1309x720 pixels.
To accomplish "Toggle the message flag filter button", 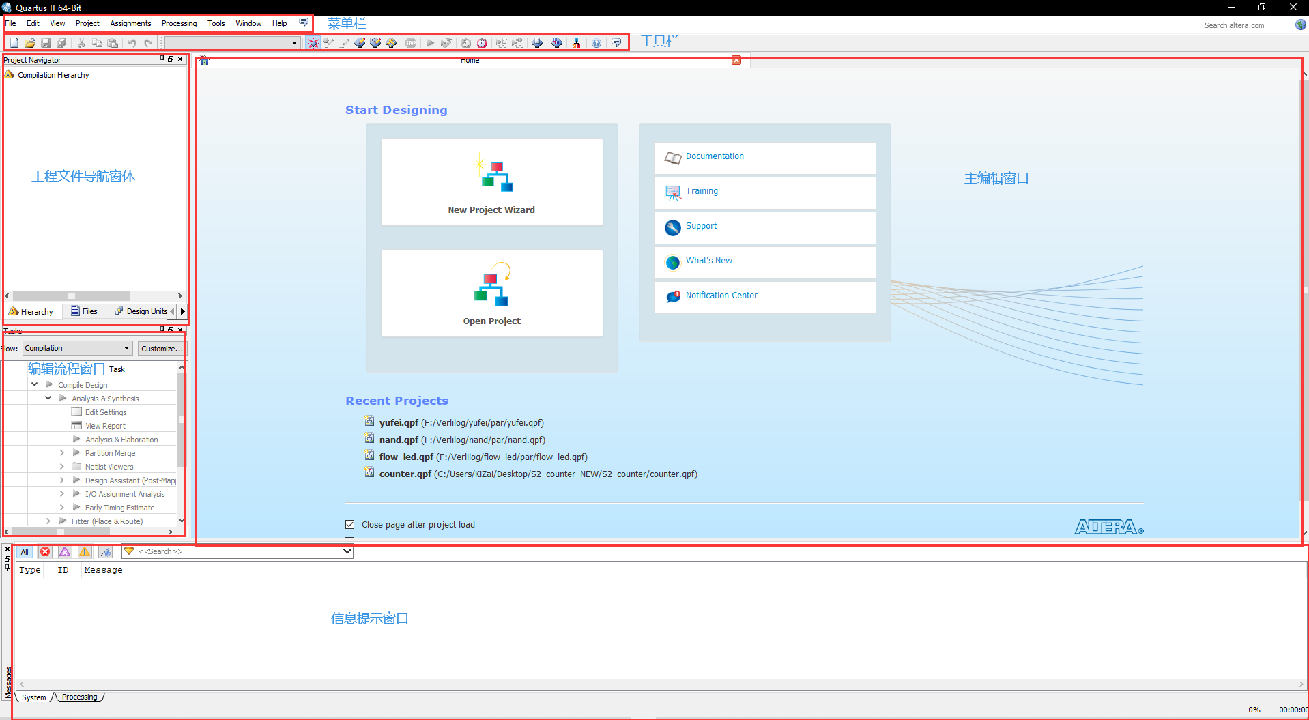I will (x=105, y=552).
